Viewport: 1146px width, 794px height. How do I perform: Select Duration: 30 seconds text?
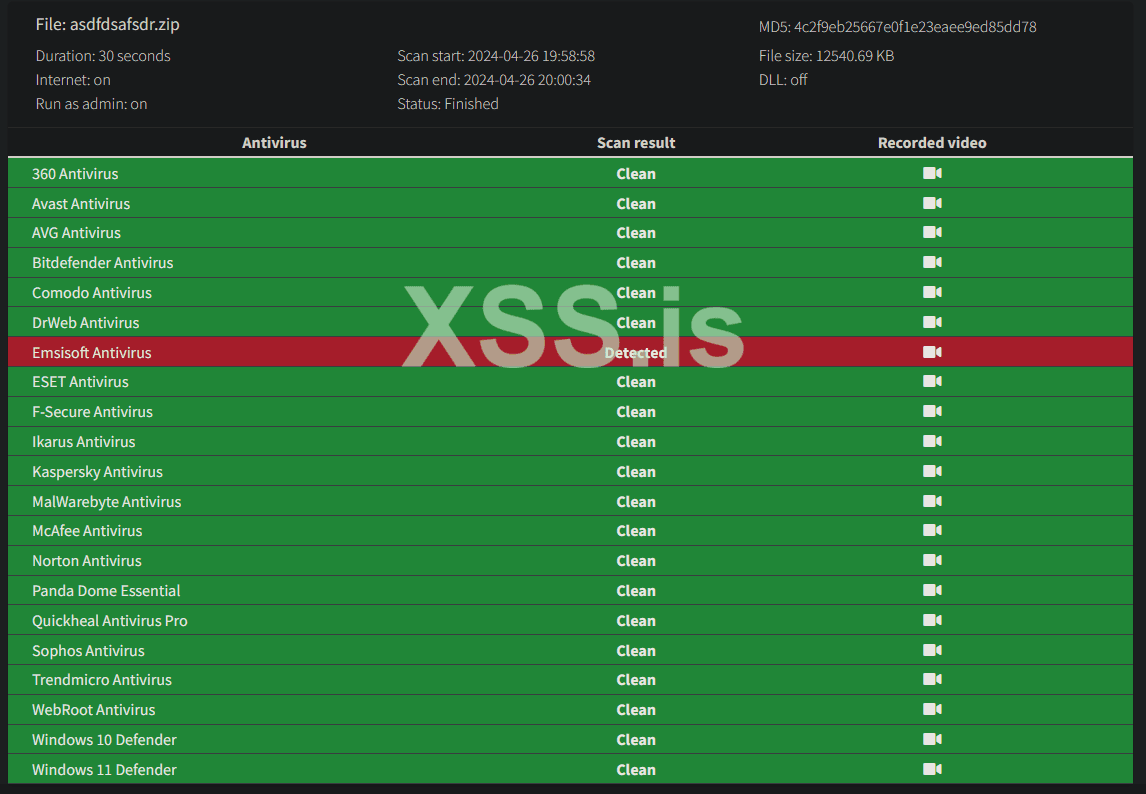103,56
